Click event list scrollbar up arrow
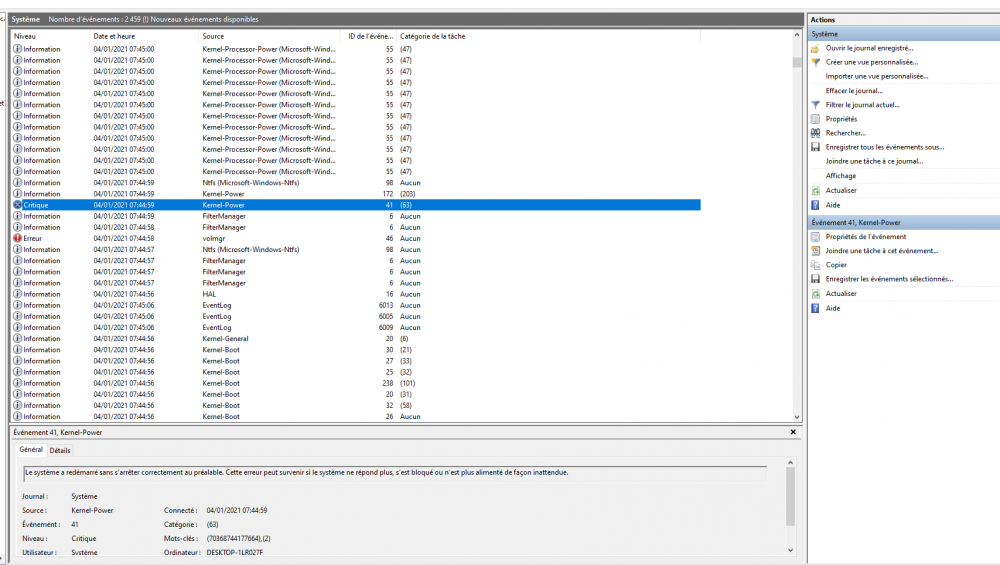 797,36
